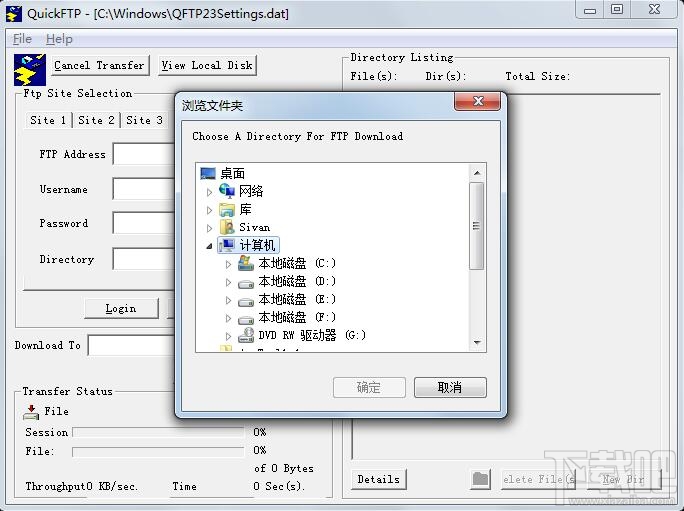This screenshot has width=684, height=511.
Task: Click the Details button
Action: pyautogui.click(x=379, y=479)
